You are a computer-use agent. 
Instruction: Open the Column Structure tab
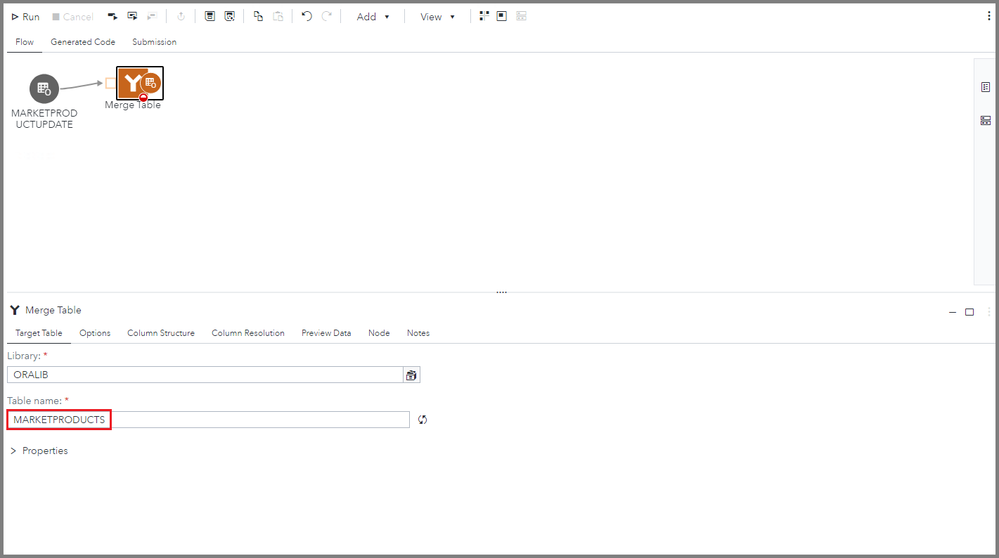point(161,333)
